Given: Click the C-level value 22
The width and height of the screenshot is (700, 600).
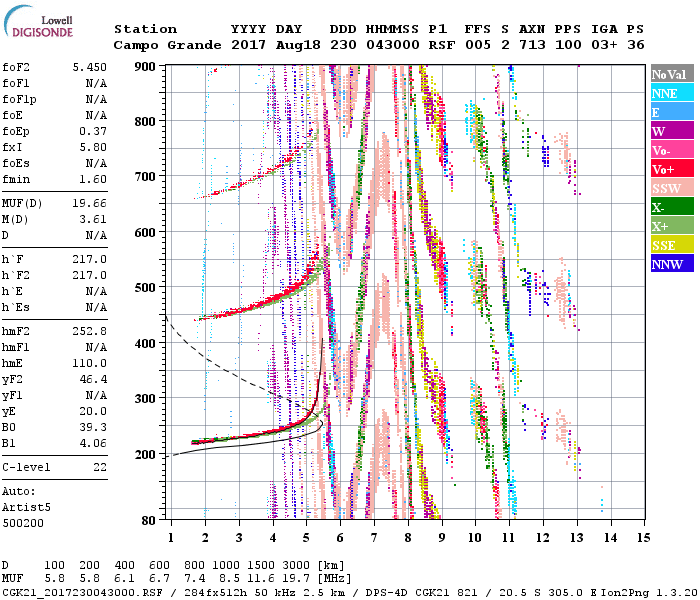Looking at the screenshot, I should (100, 467).
